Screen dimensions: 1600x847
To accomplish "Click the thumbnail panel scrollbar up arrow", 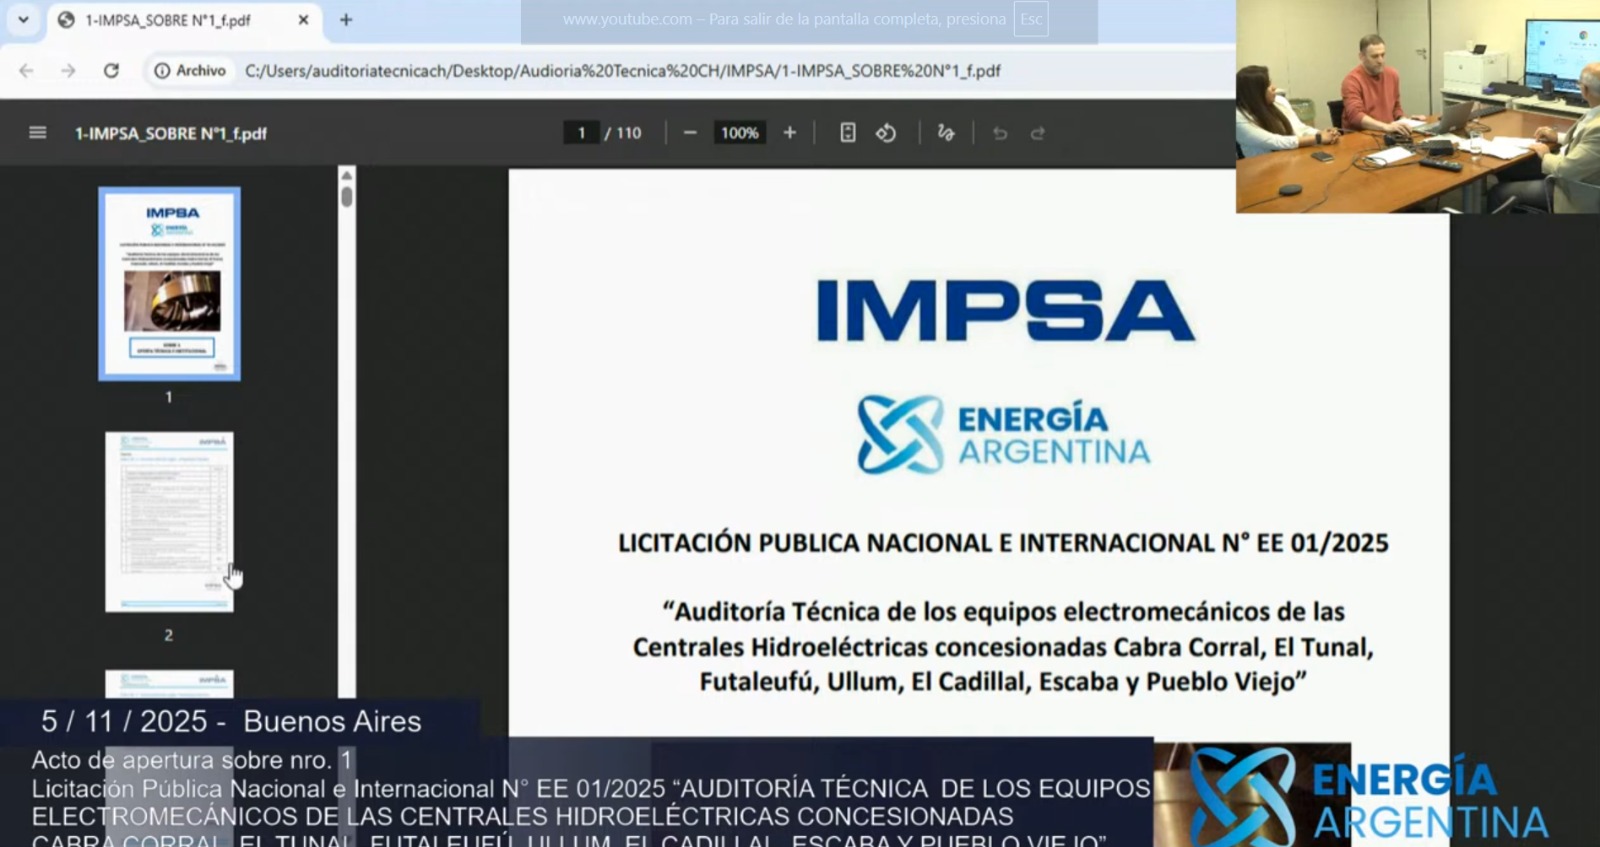I will pyautogui.click(x=347, y=175).
